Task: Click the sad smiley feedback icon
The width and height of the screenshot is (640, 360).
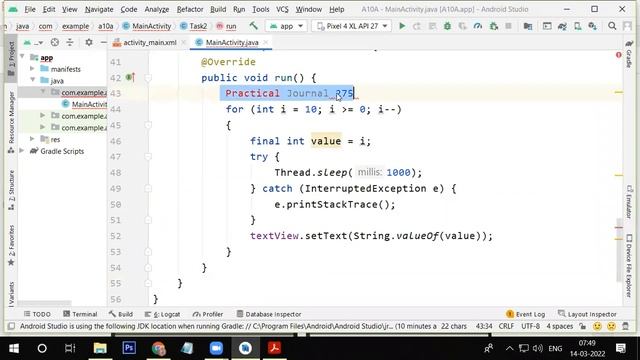Action: [611, 326]
